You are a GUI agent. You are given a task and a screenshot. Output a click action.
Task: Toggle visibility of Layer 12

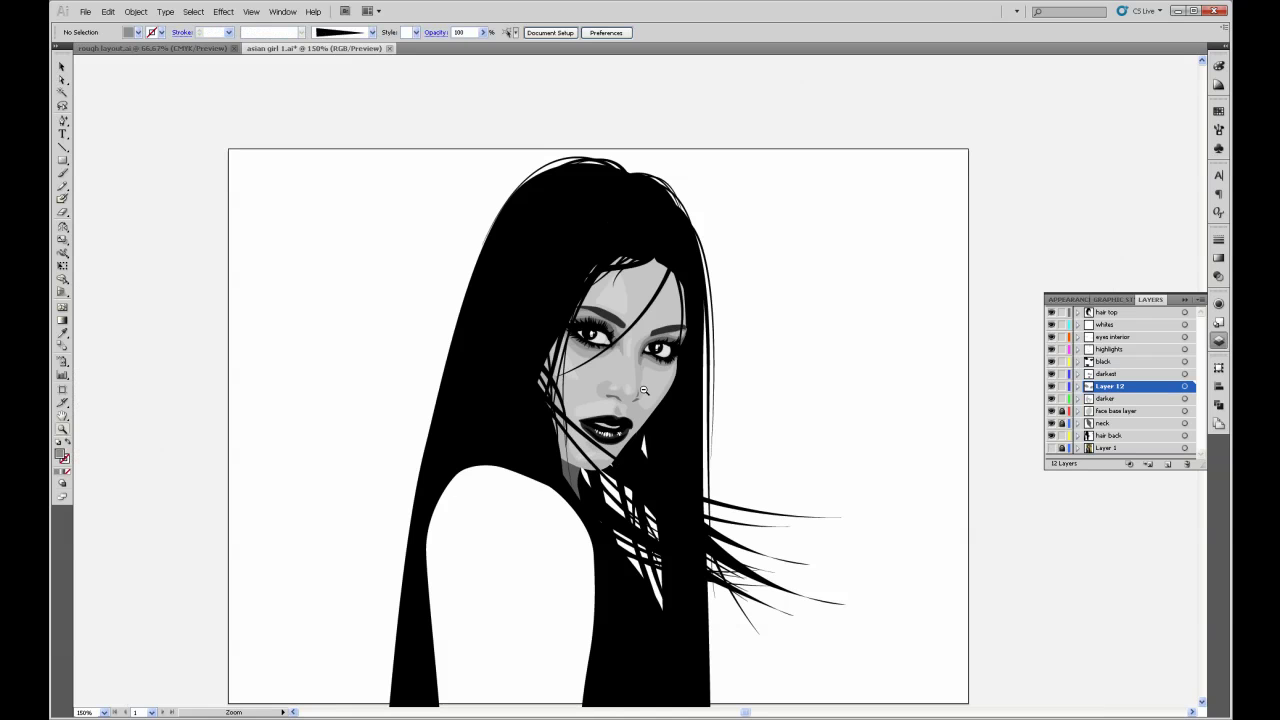tap(1051, 386)
